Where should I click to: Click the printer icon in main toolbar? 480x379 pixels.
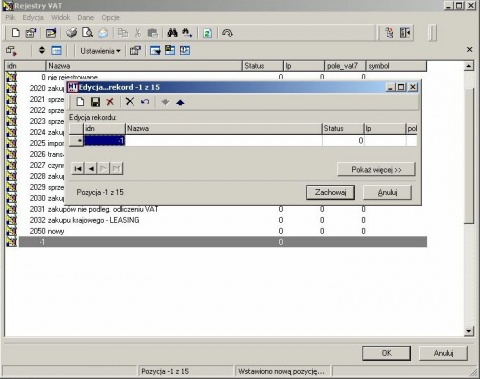click(x=71, y=33)
